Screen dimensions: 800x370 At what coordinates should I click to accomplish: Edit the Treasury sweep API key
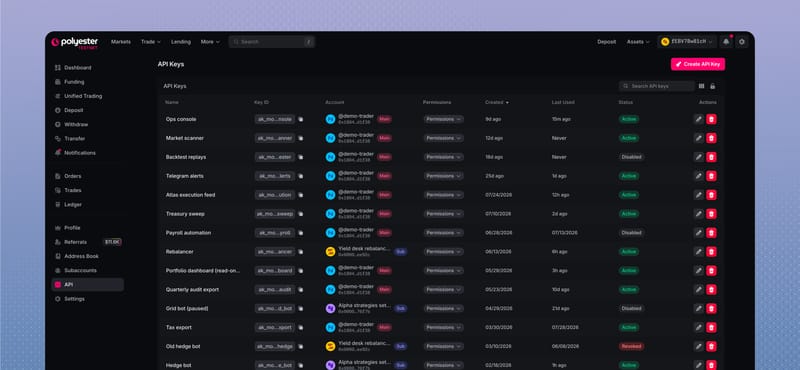[698, 214]
